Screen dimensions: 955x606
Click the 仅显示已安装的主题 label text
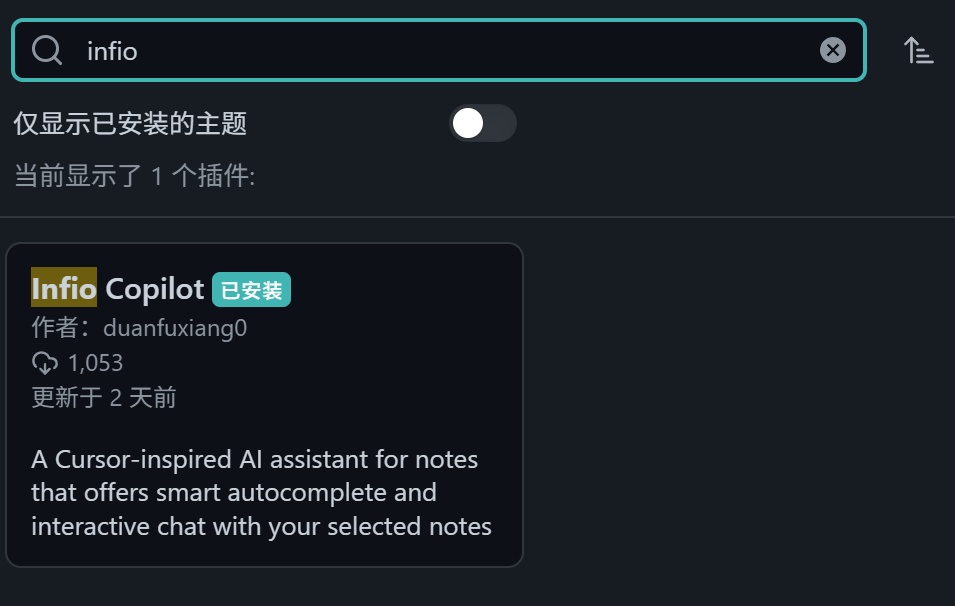coord(130,124)
